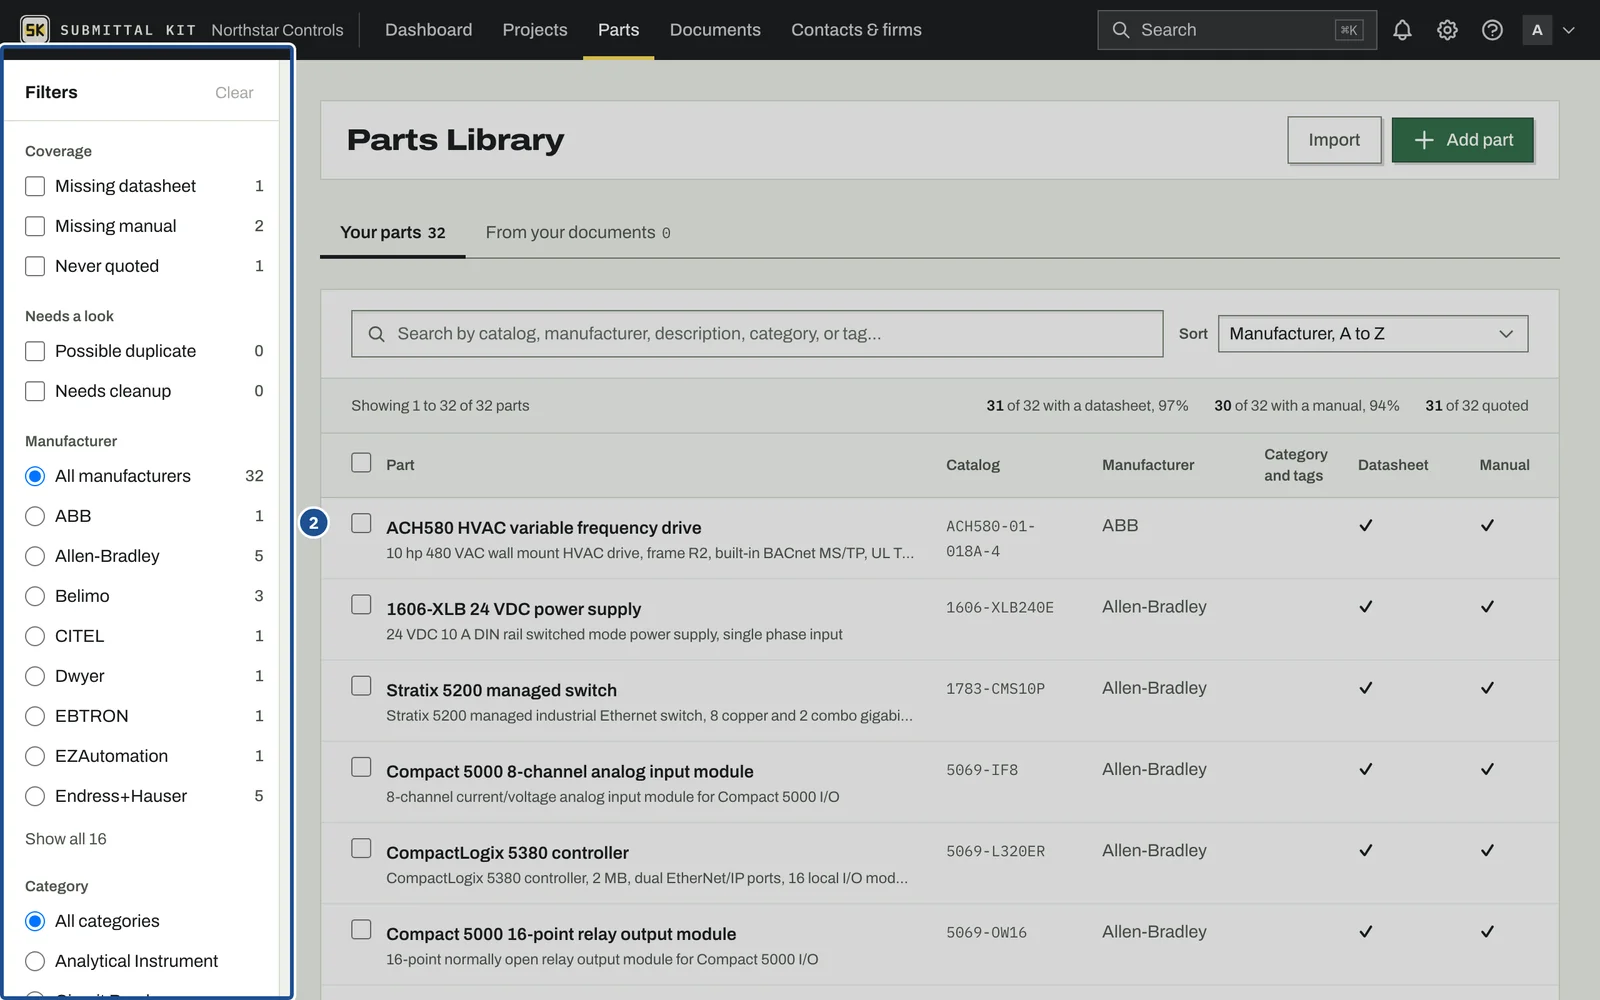The image size is (1600, 1000).
Task: Open the settings gear
Action: [x=1447, y=30]
